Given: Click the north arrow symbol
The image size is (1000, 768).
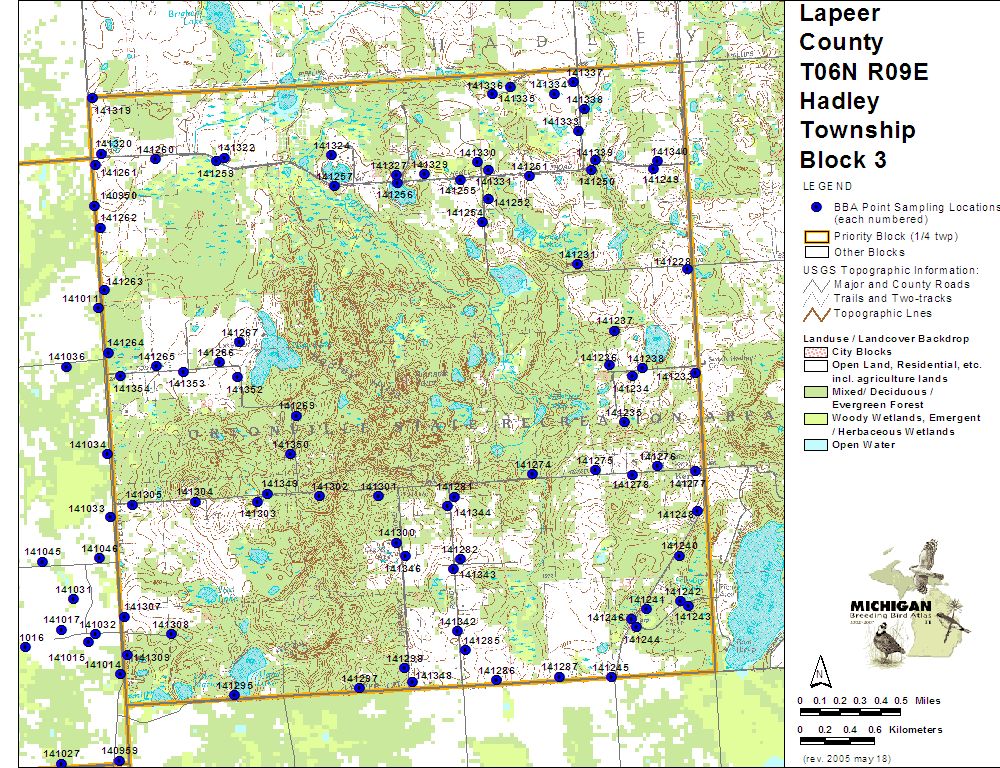Looking at the screenshot, I should pos(820,669).
